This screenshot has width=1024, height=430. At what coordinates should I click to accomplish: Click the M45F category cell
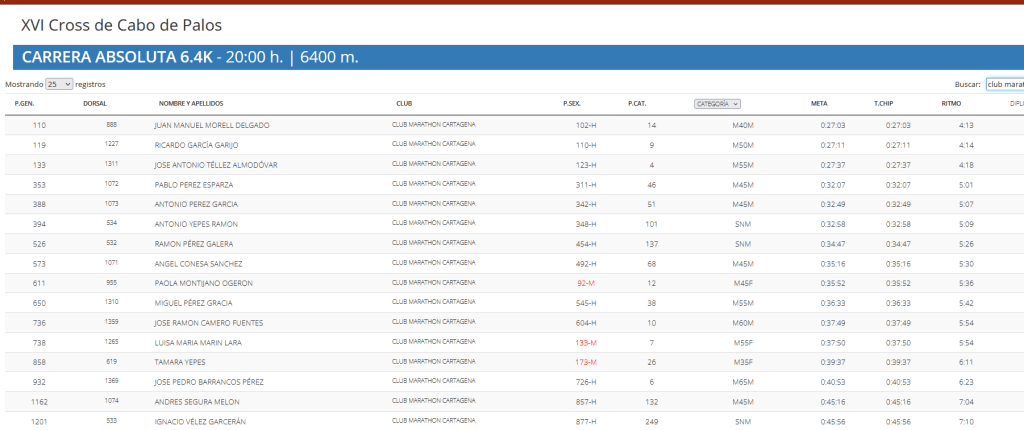coord(743,284)
